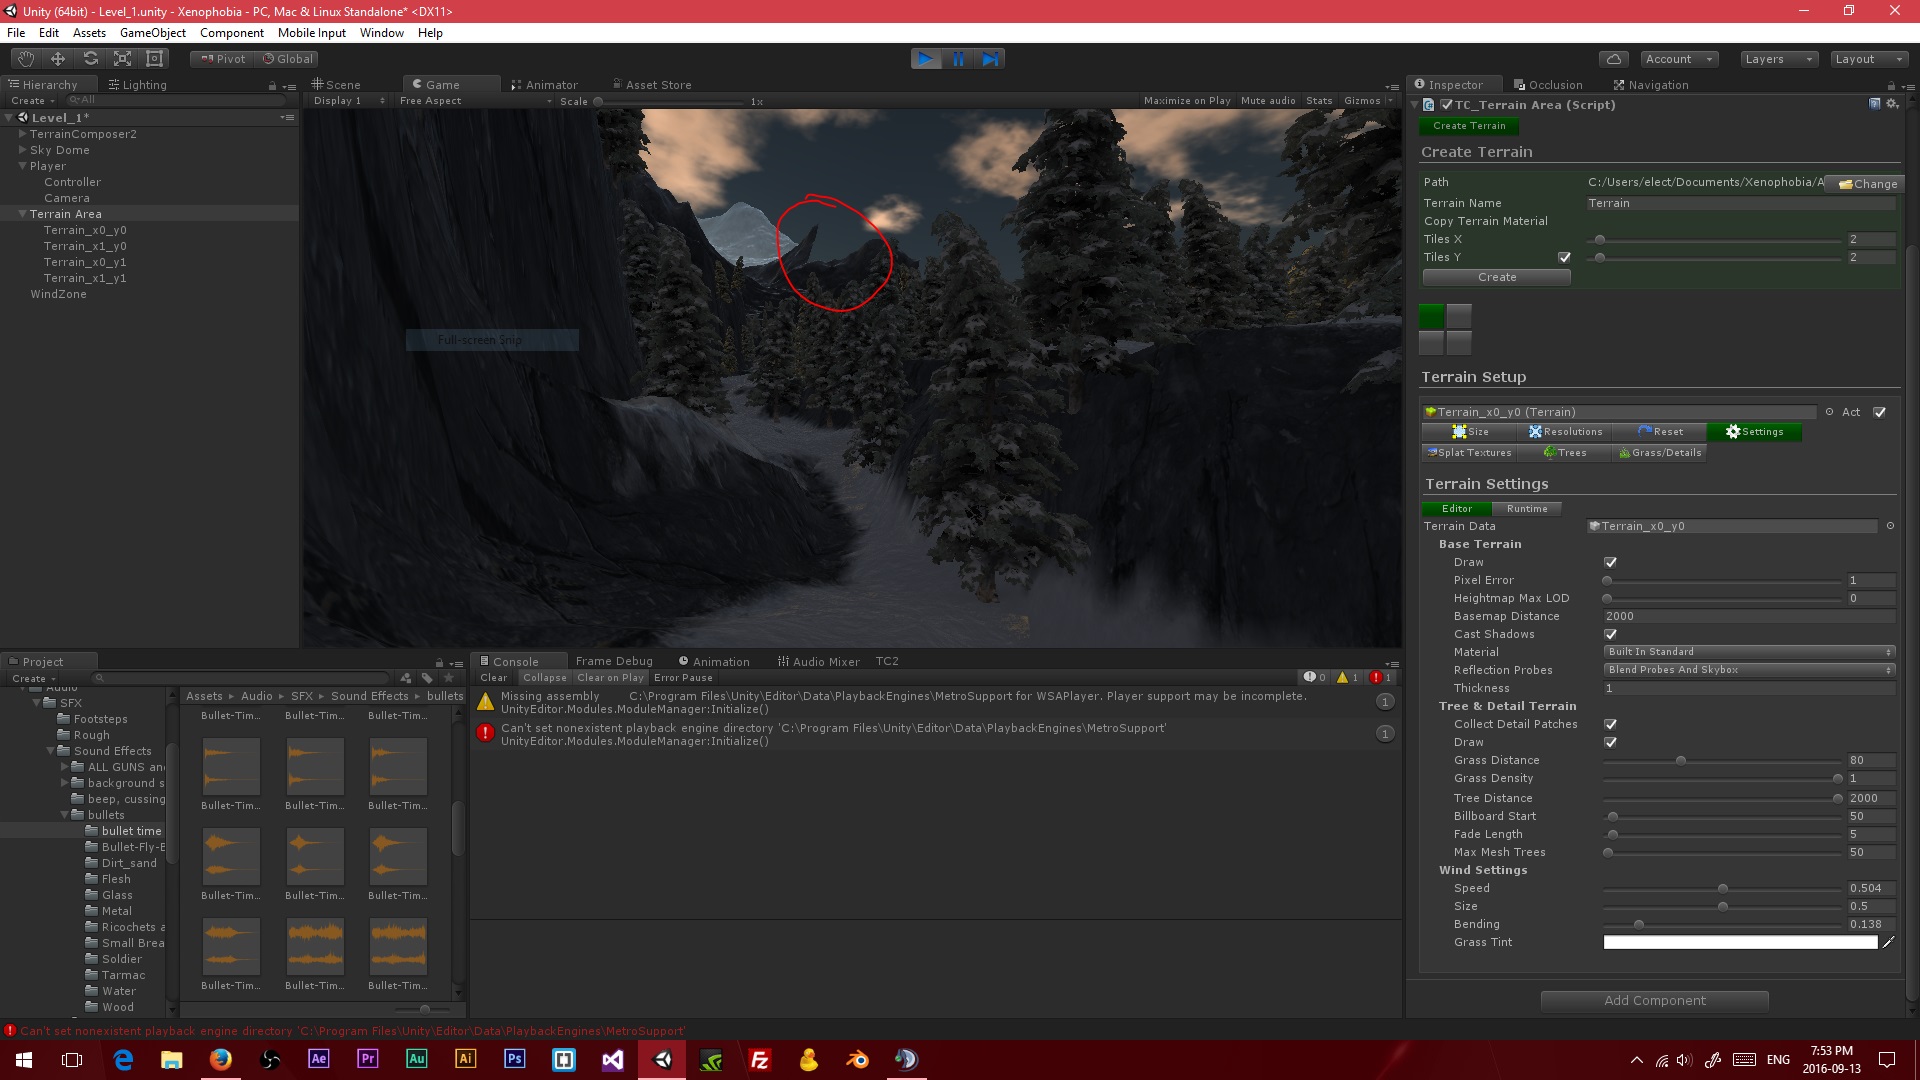Screen dimensions: 1920x1080
Task: Switch to the Occlusion tab
Action: [x=1548, y=85]
